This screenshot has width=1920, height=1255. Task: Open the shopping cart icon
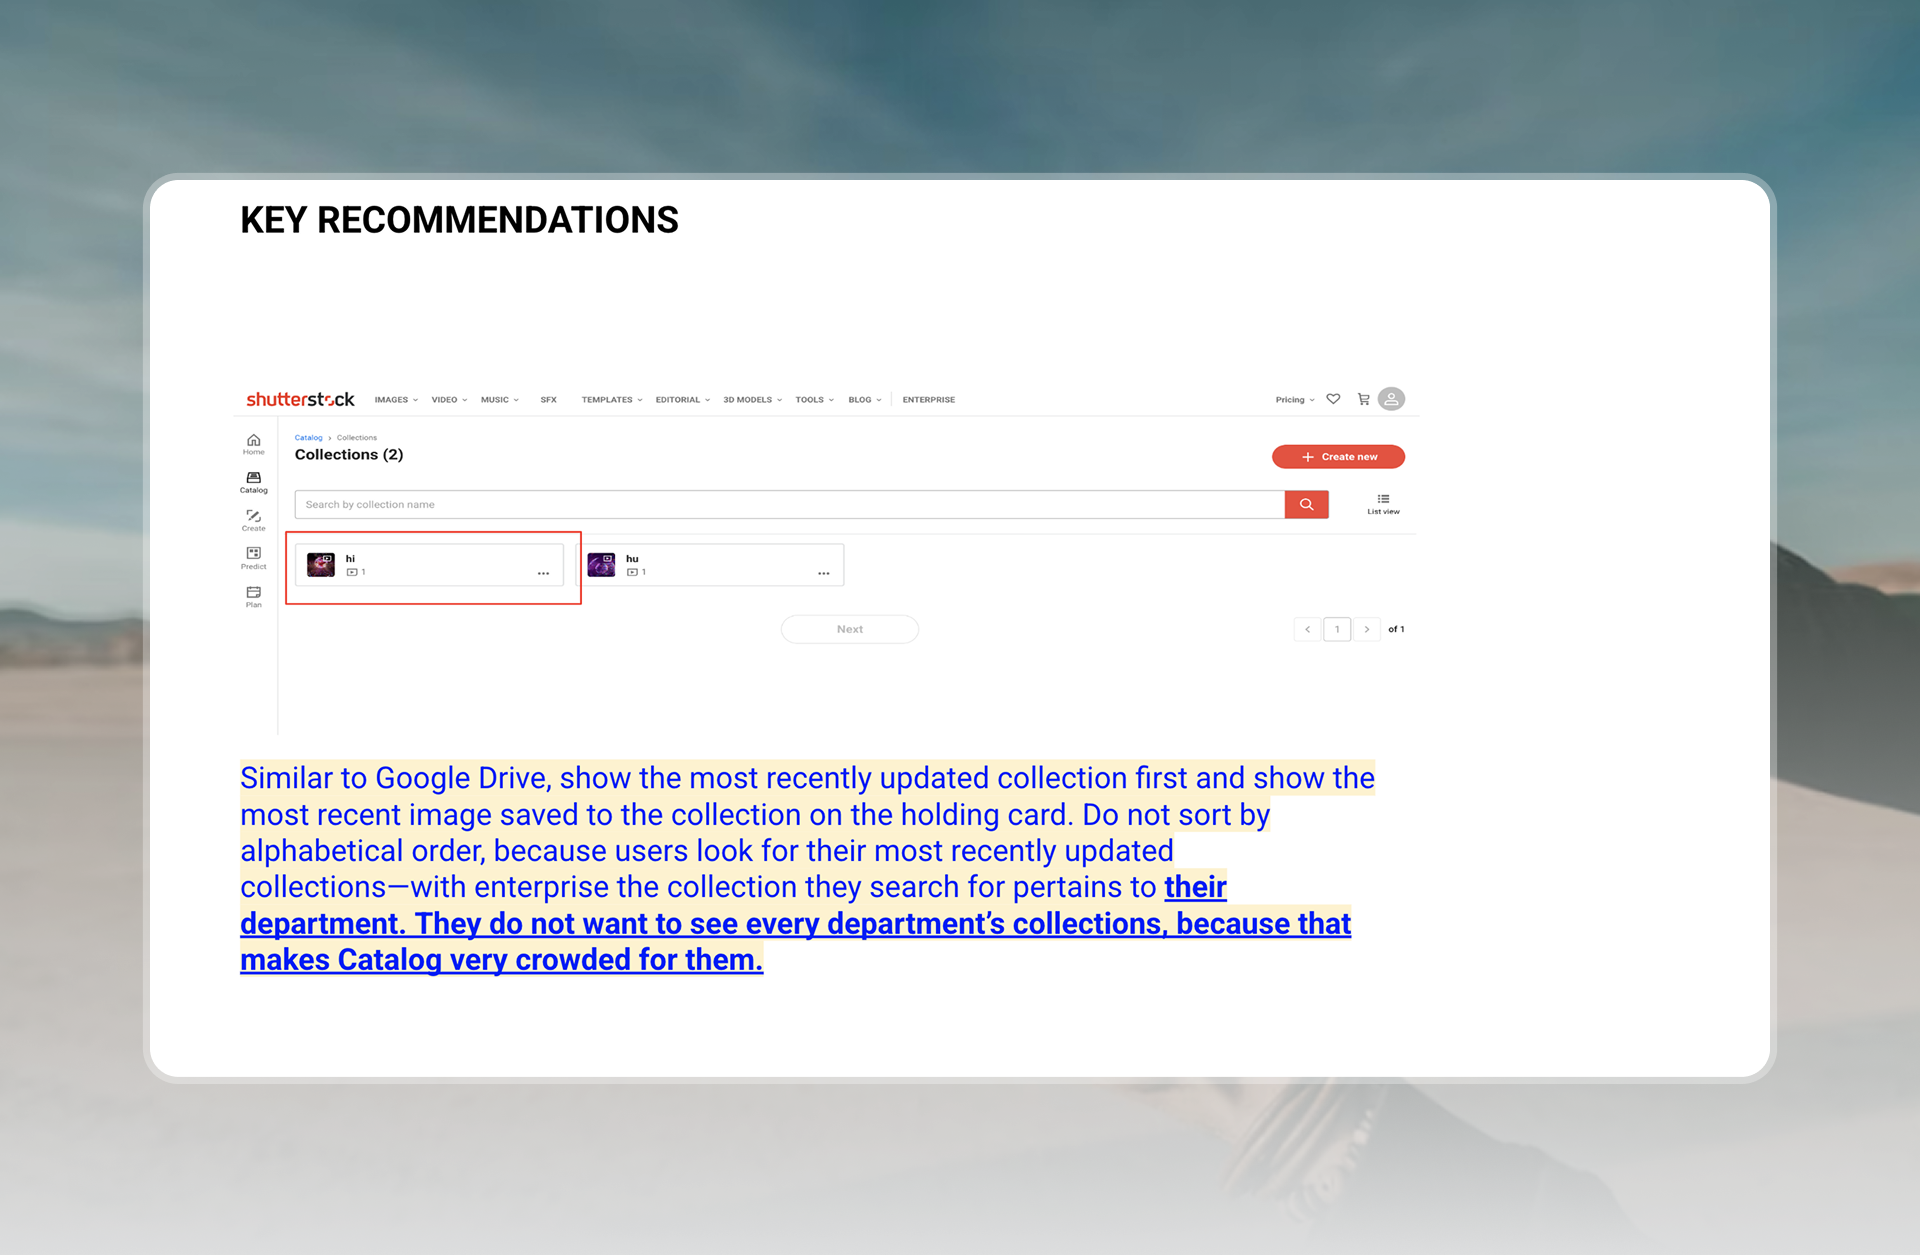click(x=1363, y=399)
